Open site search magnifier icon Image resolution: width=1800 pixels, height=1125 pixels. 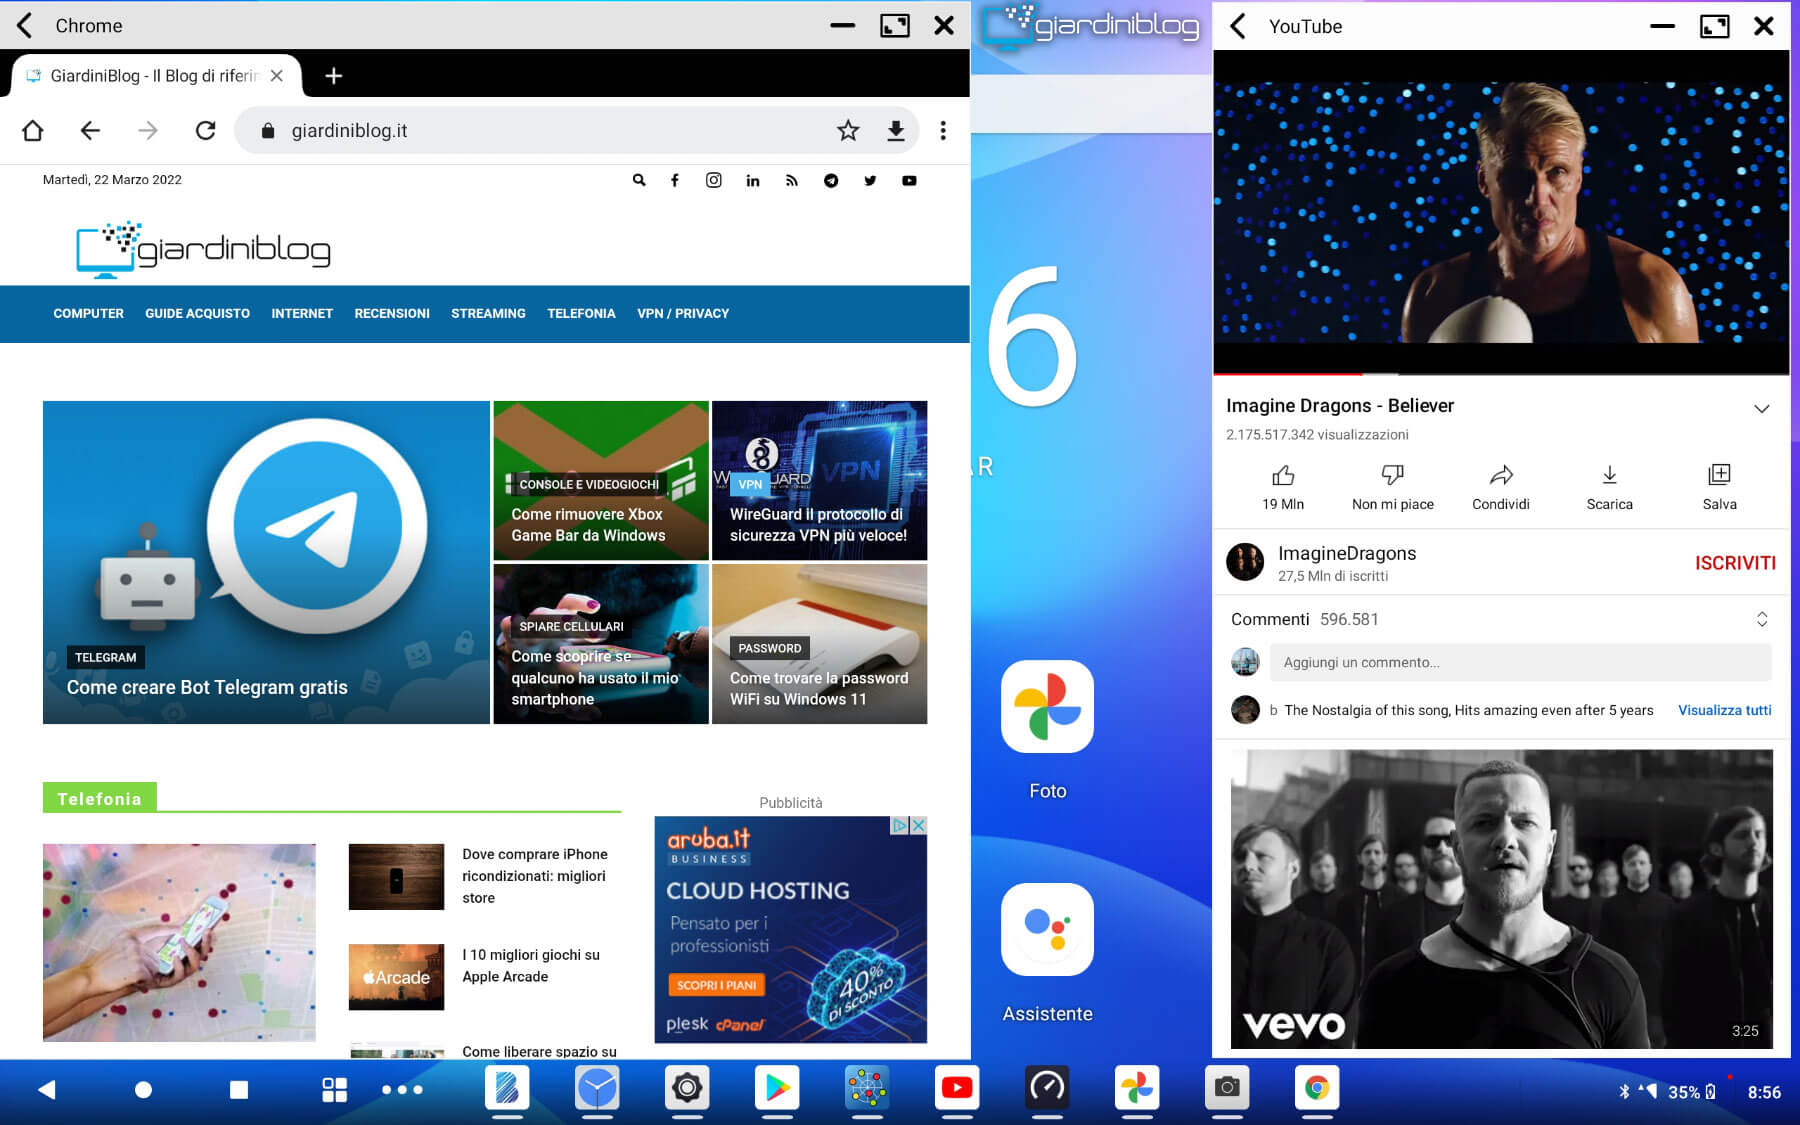click(x=639, y=181)
